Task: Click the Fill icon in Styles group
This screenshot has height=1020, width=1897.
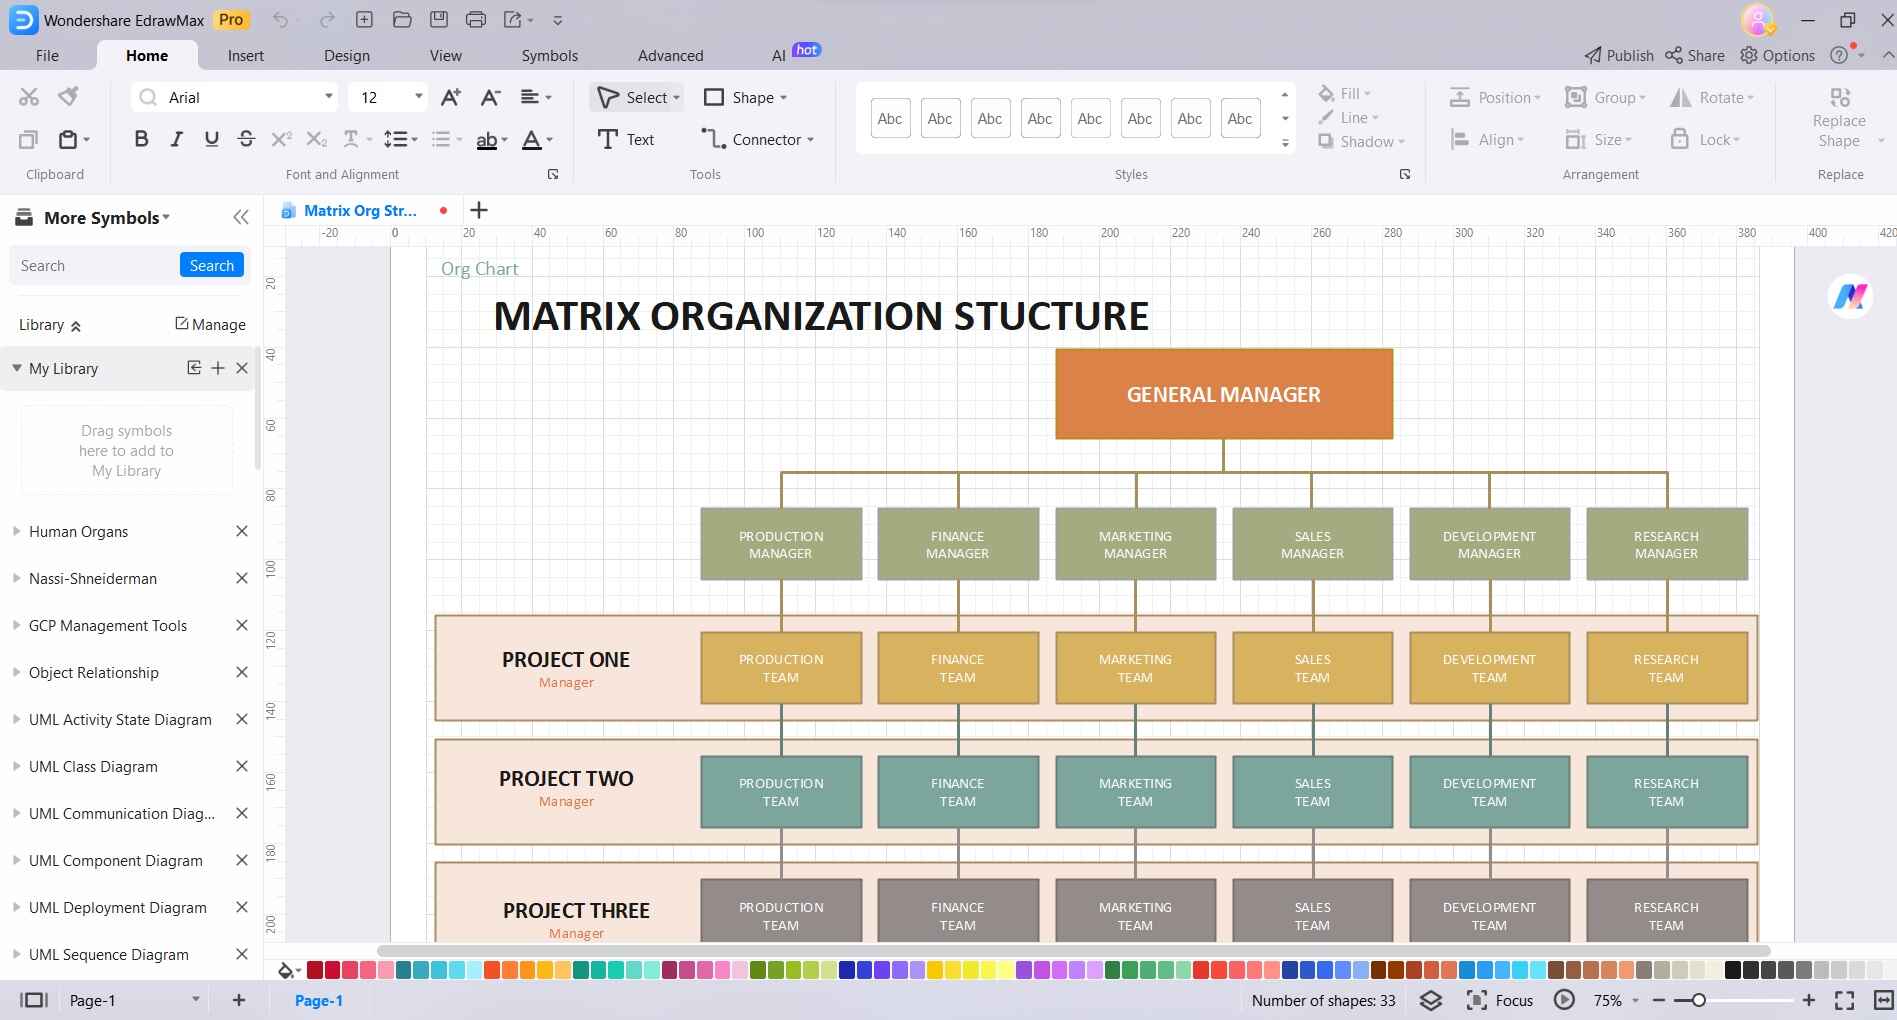Action: [1344, 93]
